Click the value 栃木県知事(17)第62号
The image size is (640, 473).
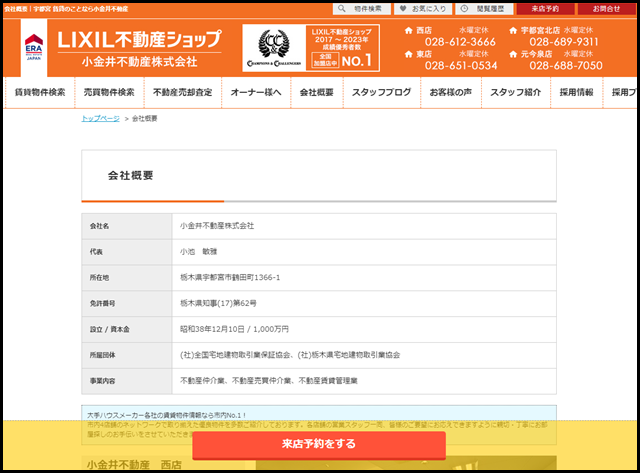point(218,303)
